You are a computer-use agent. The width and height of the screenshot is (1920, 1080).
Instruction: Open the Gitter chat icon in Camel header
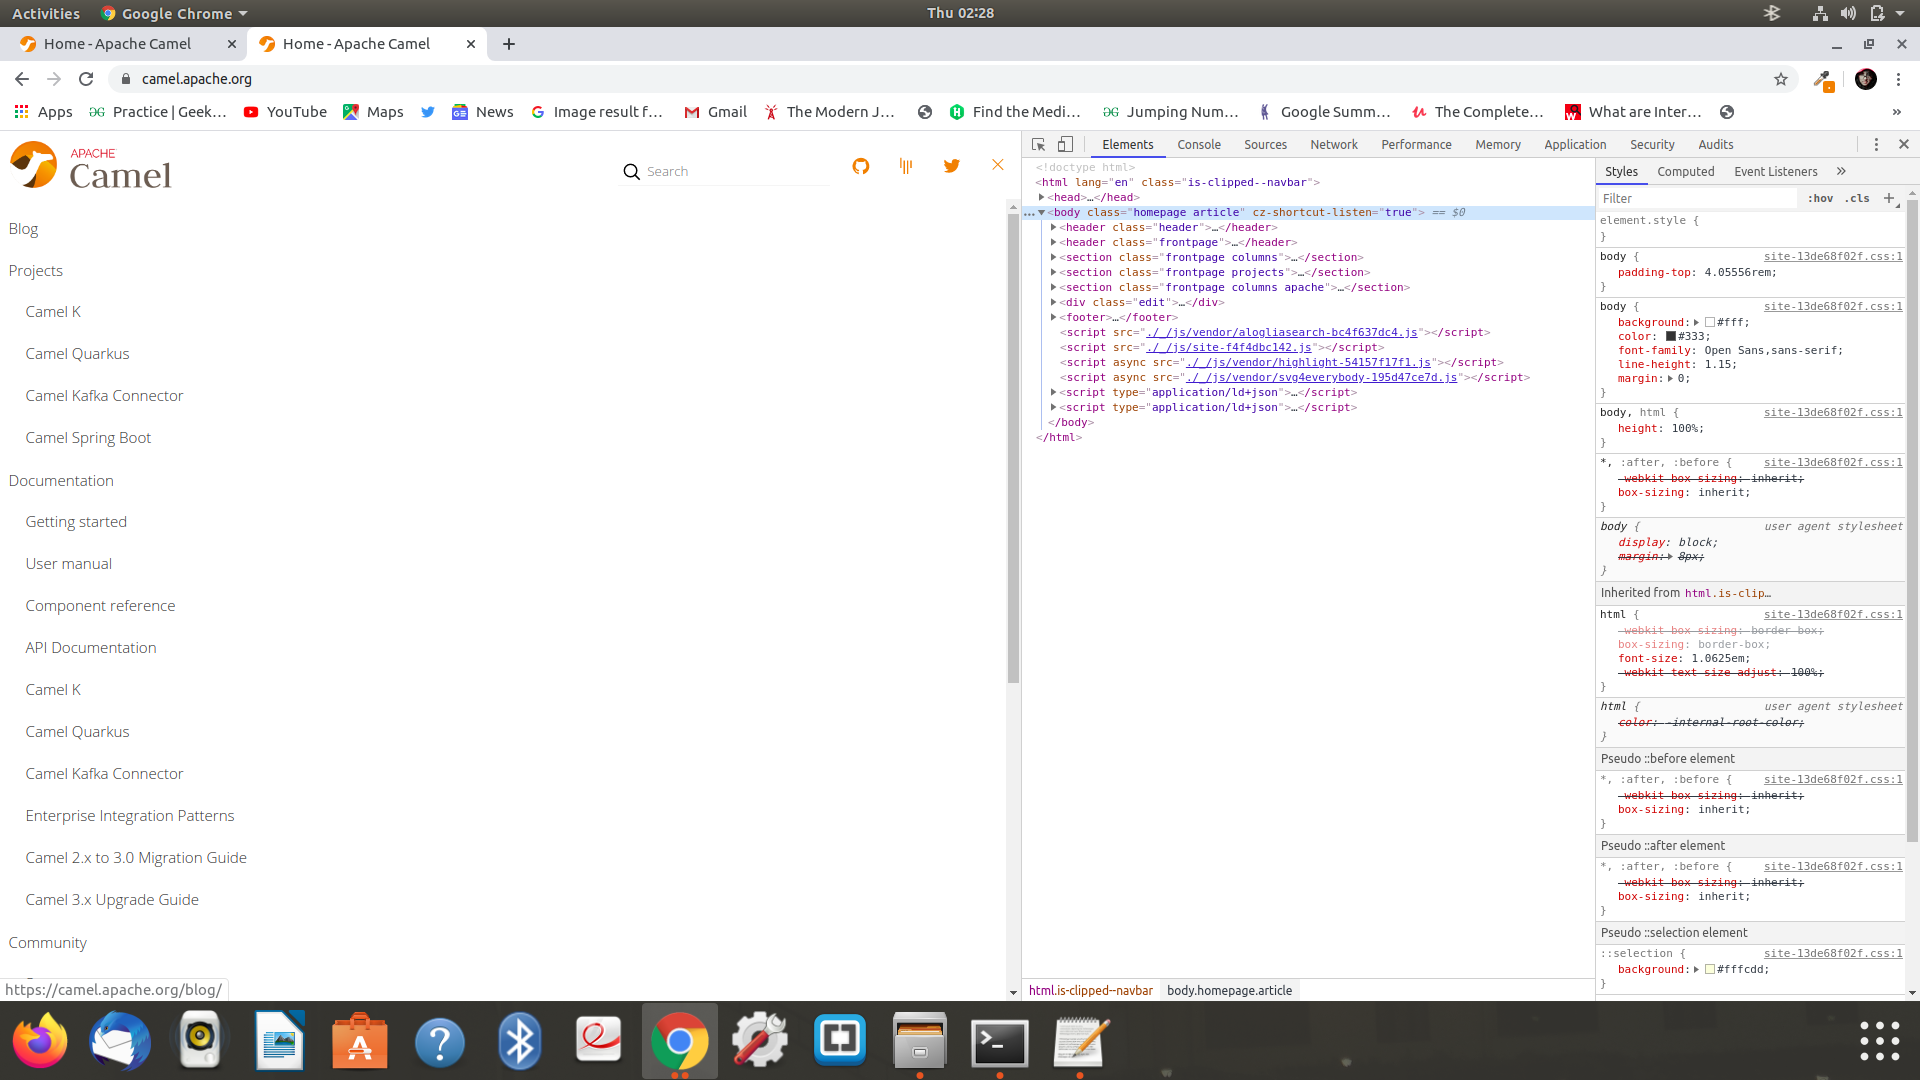[x=906, y=166]
